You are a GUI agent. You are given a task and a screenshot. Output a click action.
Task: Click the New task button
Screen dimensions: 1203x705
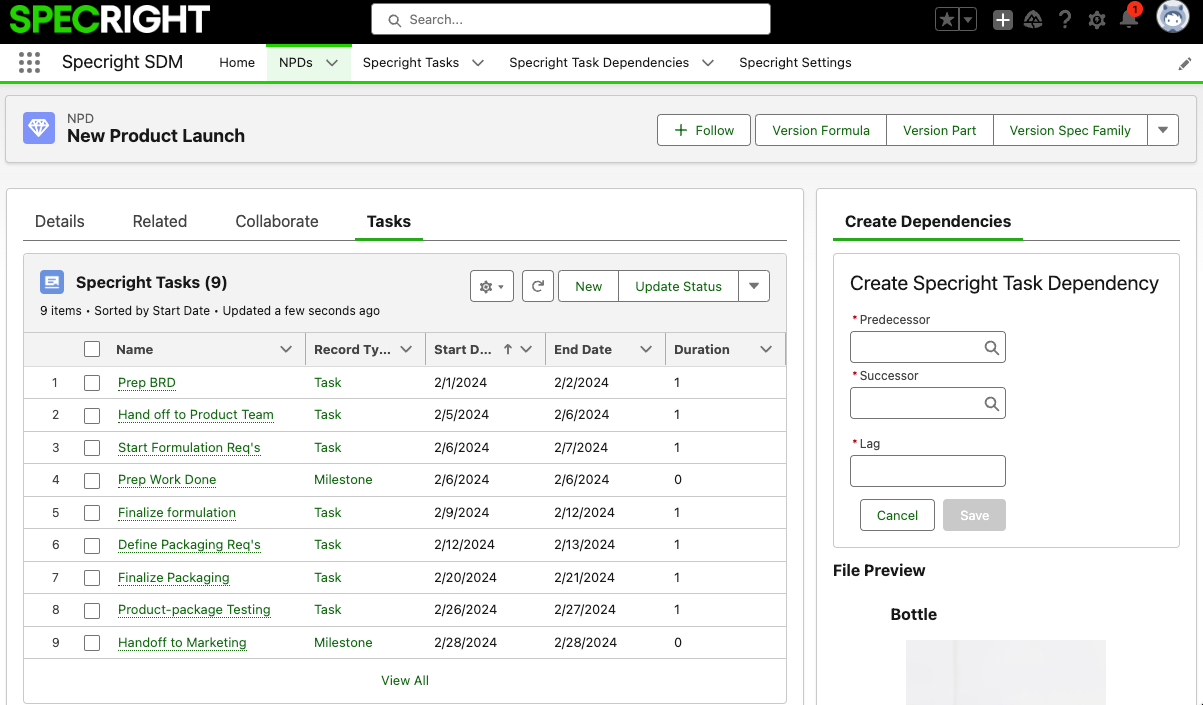pos(589,286)
